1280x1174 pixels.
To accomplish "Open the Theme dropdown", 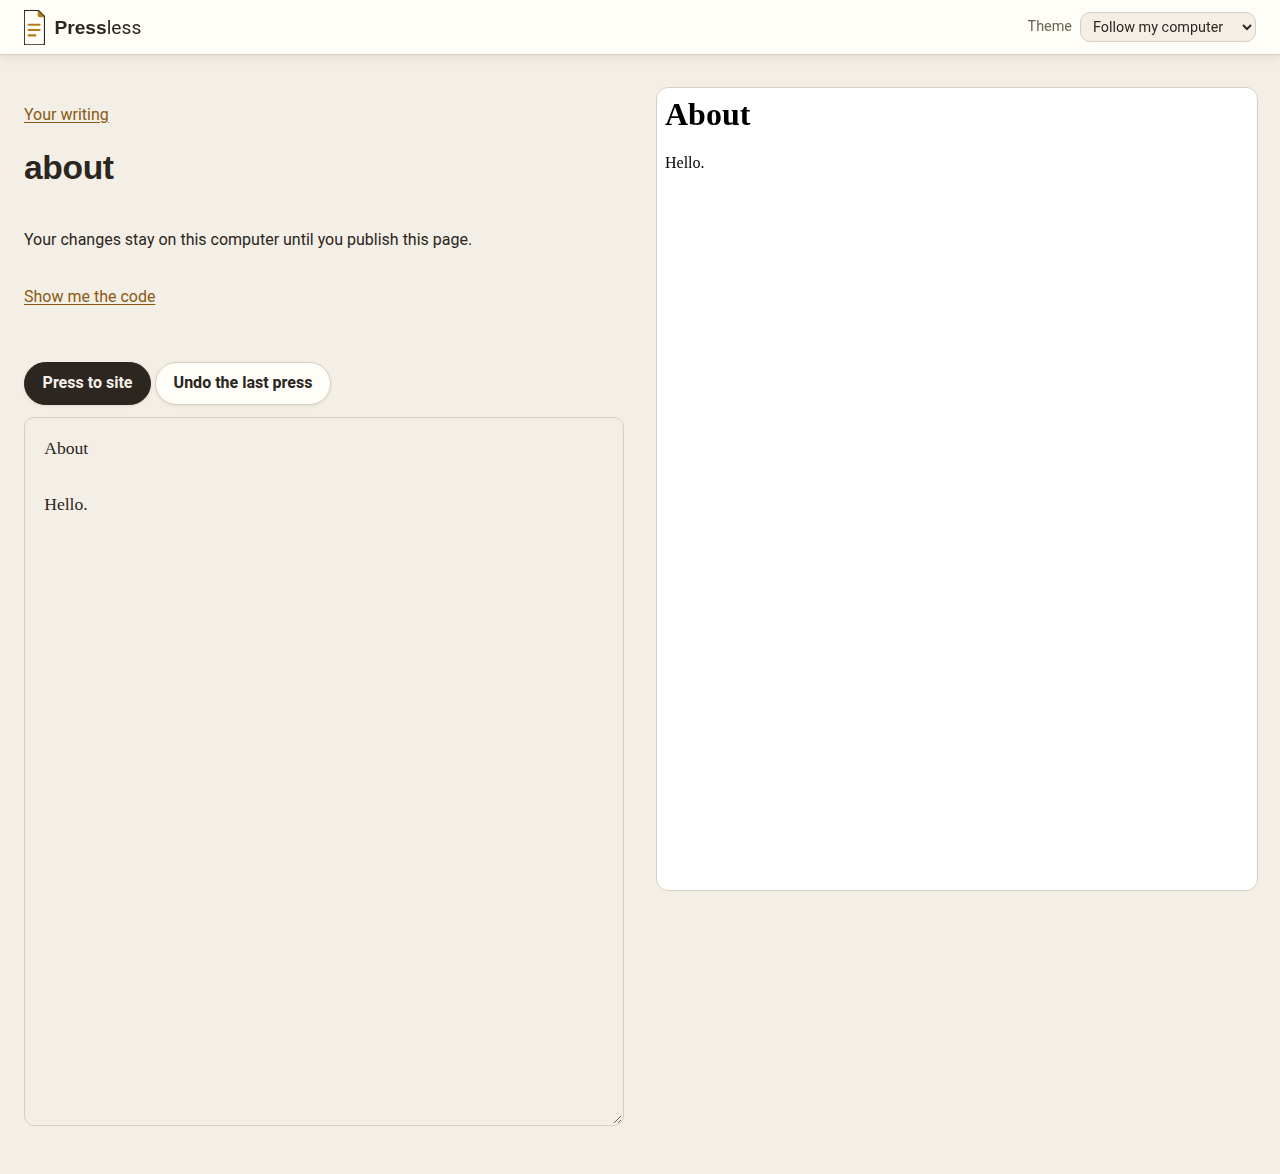I will click(x=1168, y=27).
